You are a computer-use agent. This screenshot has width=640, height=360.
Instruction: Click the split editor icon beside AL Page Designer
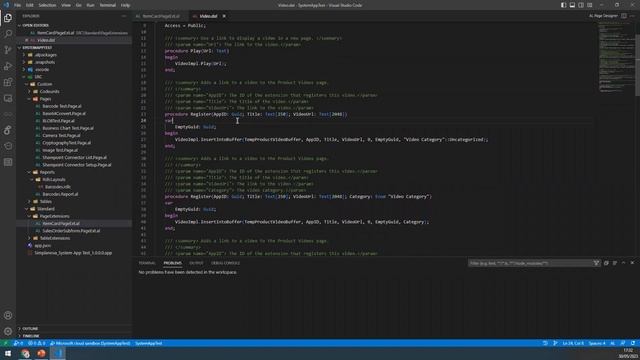pyautogui.click(x=624, y=16)
